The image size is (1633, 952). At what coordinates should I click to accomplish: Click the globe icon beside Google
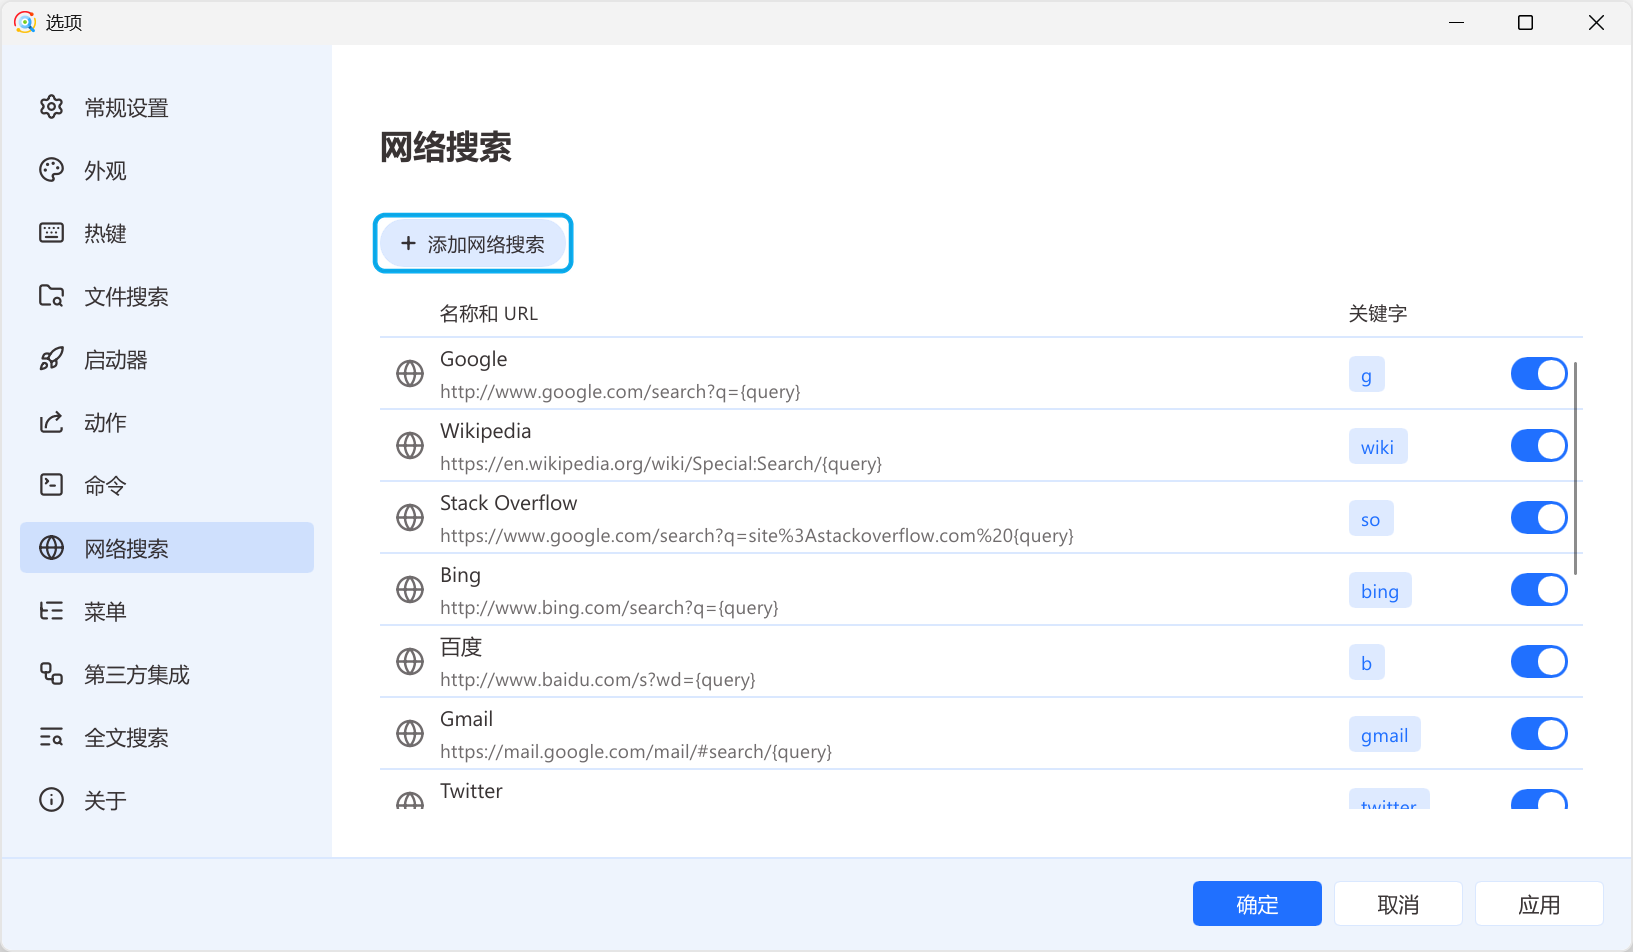click(410, 374)
